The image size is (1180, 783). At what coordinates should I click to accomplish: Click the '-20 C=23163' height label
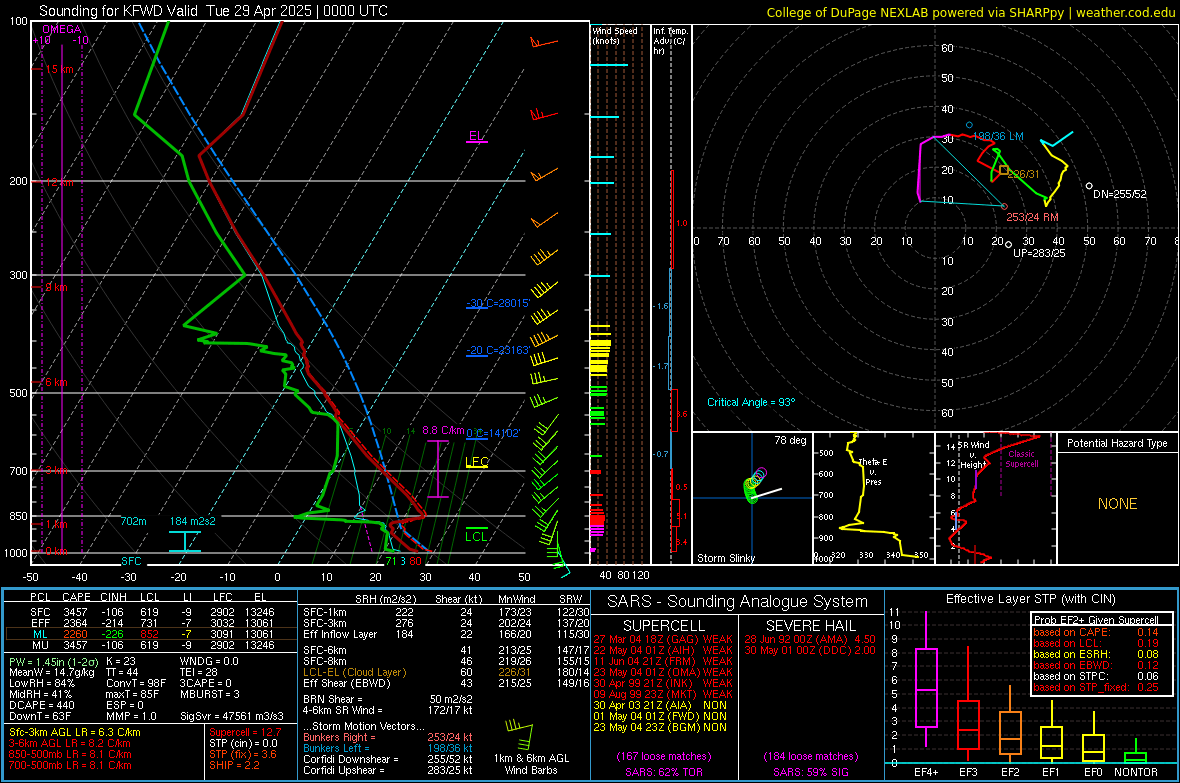[497, 350]
